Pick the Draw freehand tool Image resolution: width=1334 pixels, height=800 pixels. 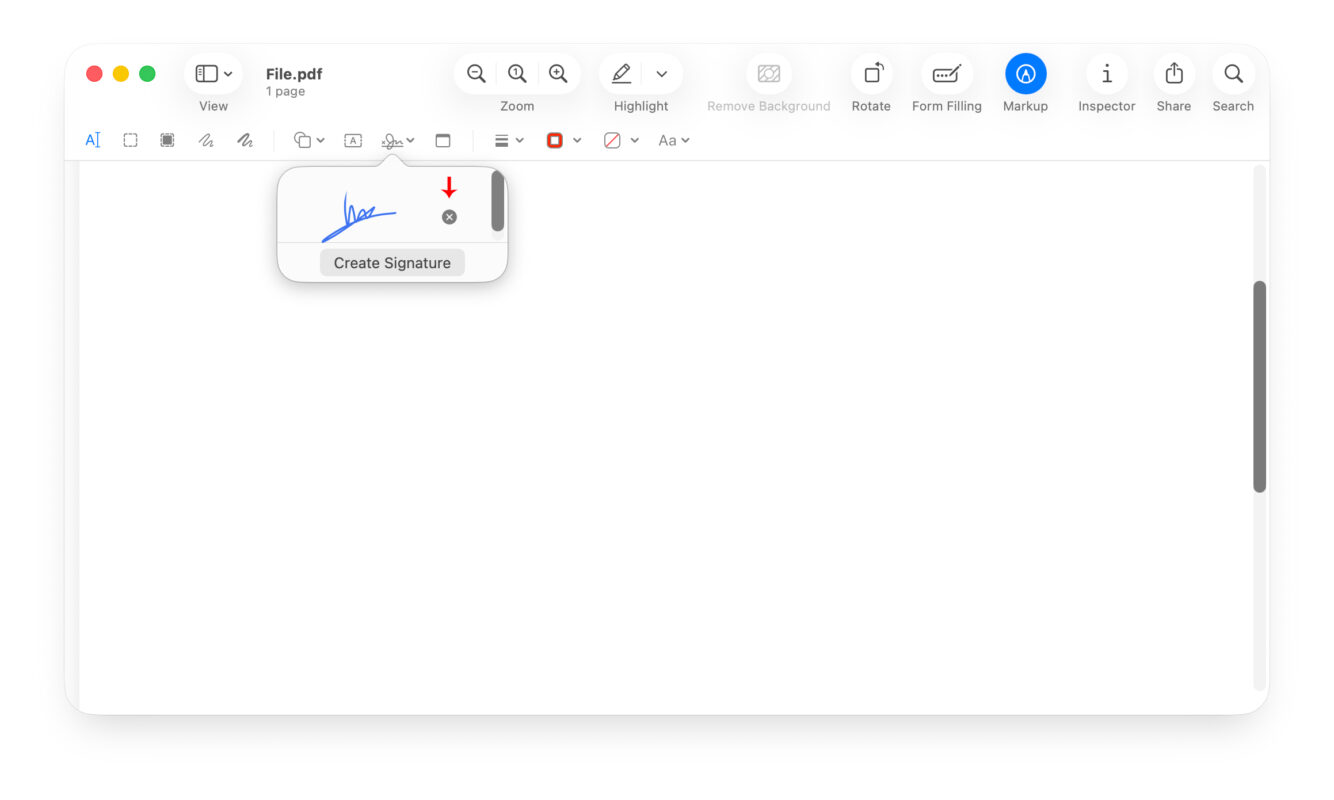coord(245,140)
